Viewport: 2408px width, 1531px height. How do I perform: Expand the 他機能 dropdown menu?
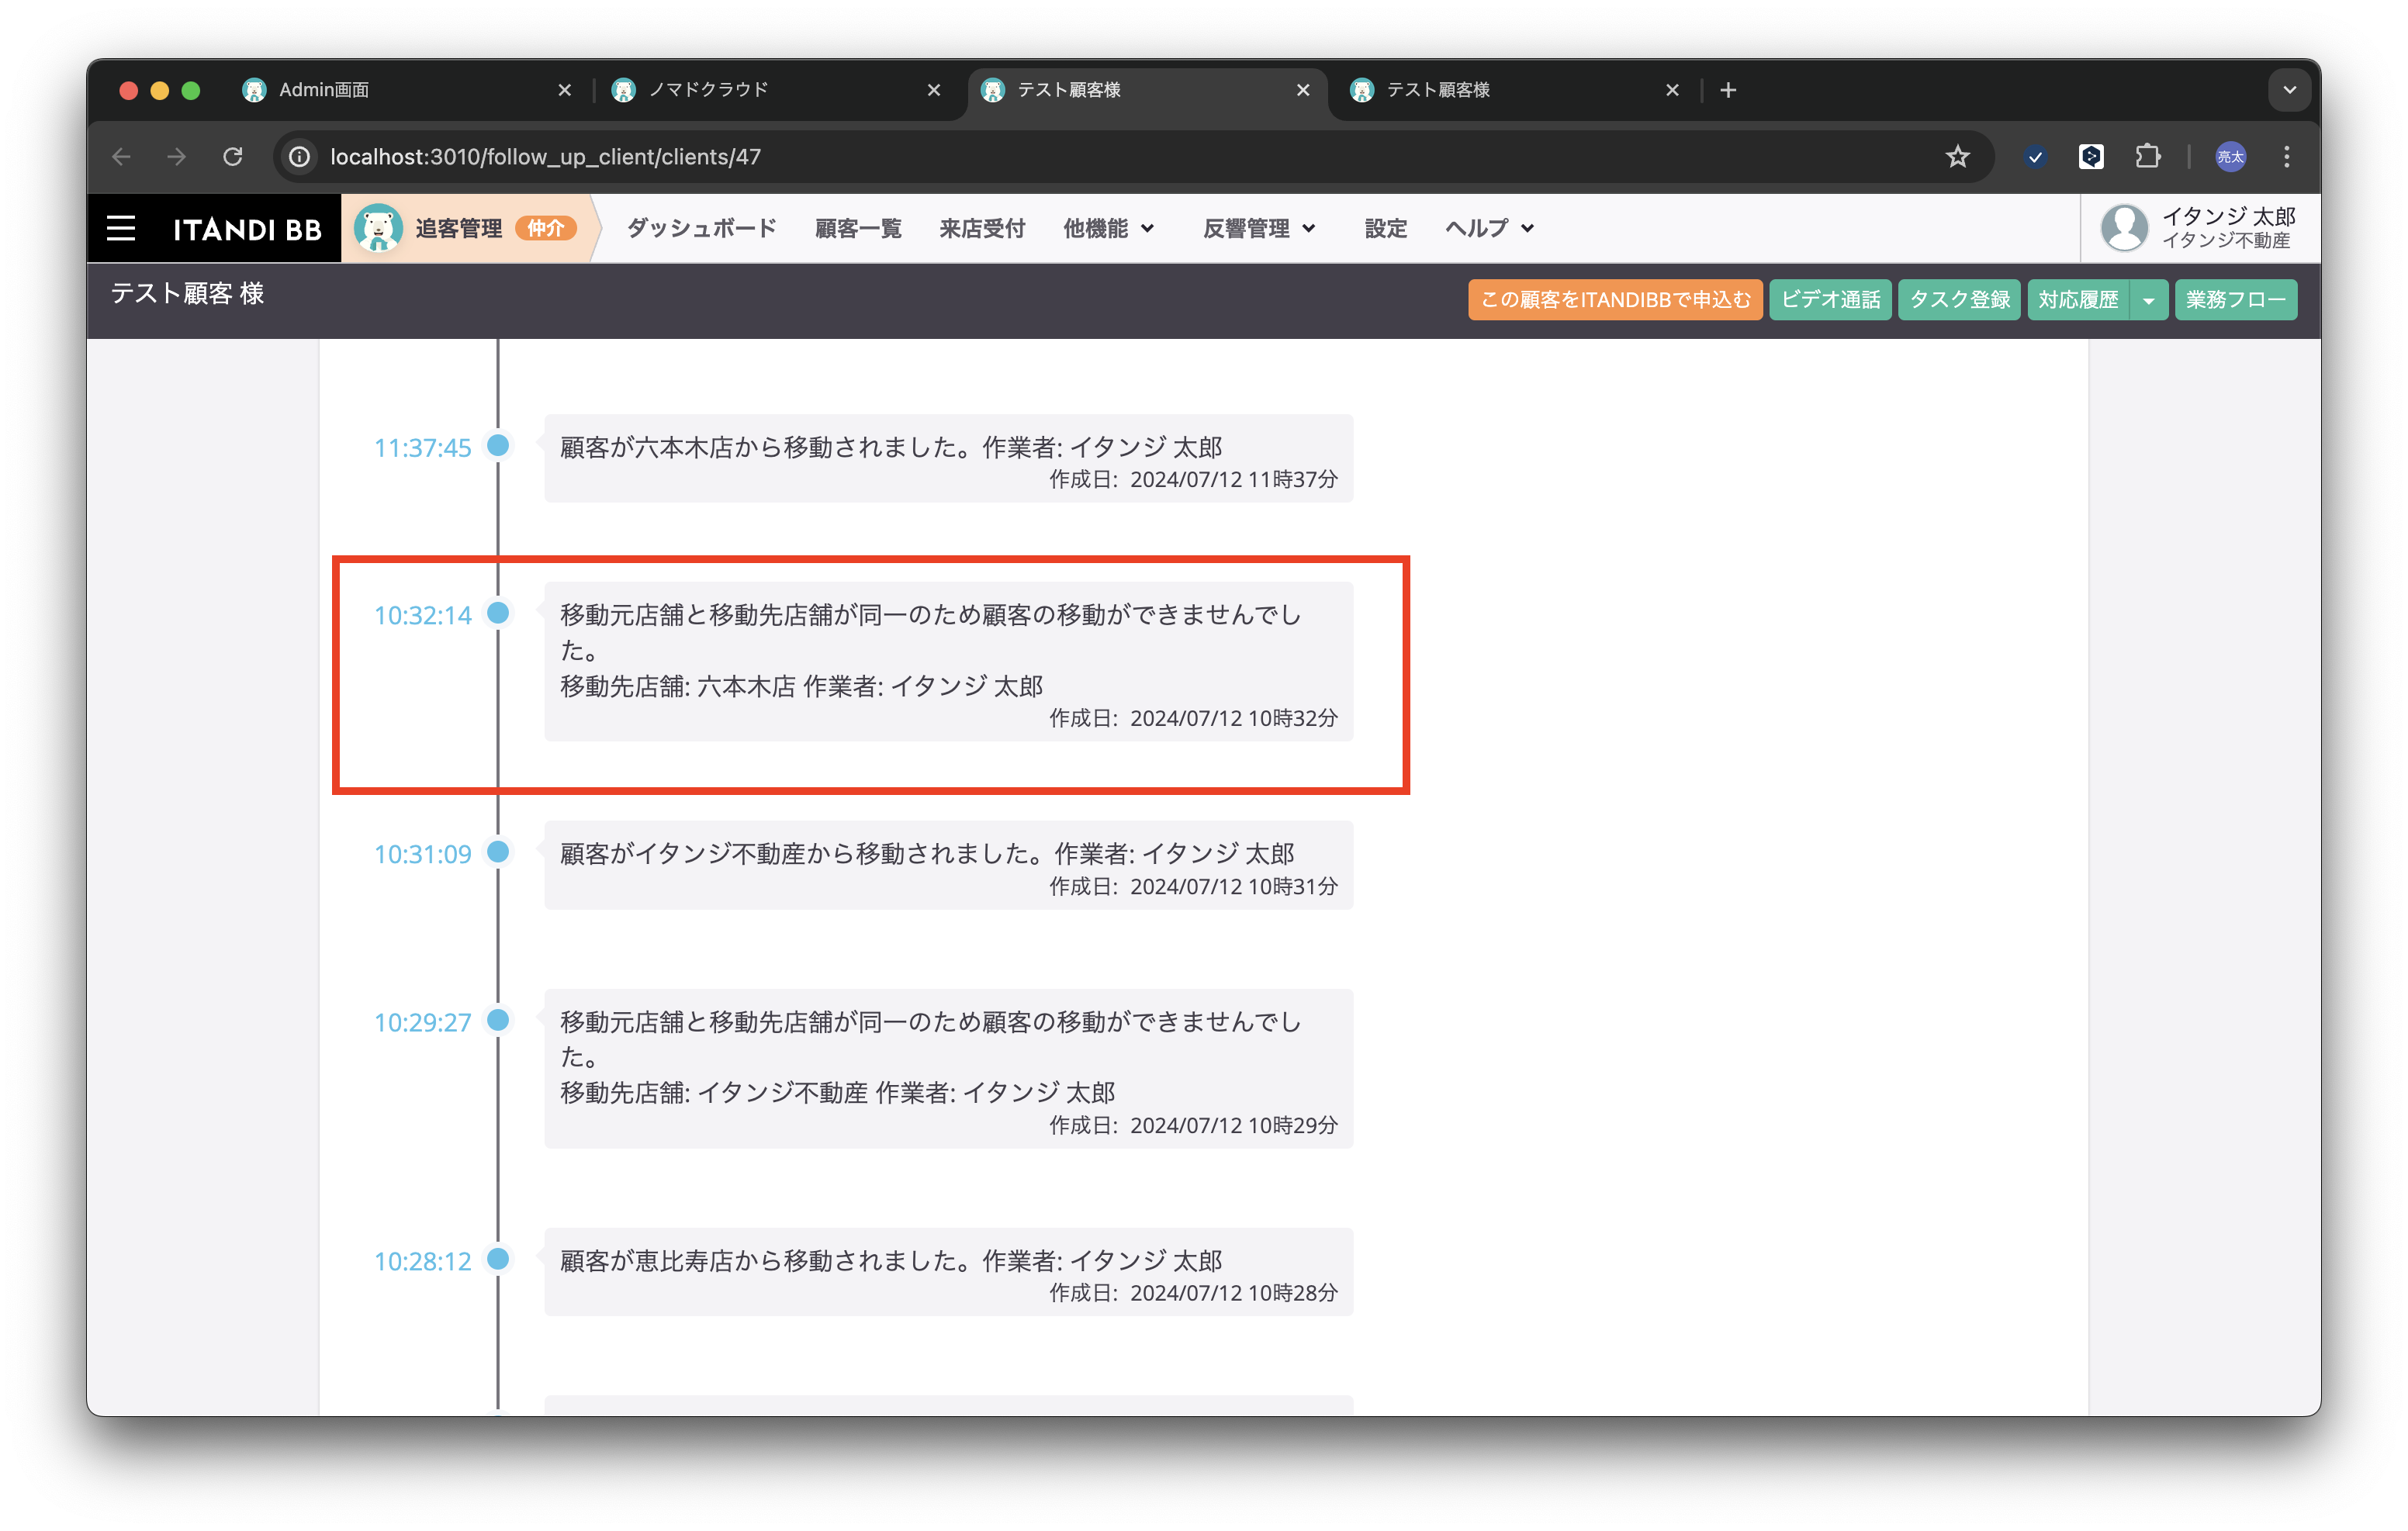[x=1109, y=229]
